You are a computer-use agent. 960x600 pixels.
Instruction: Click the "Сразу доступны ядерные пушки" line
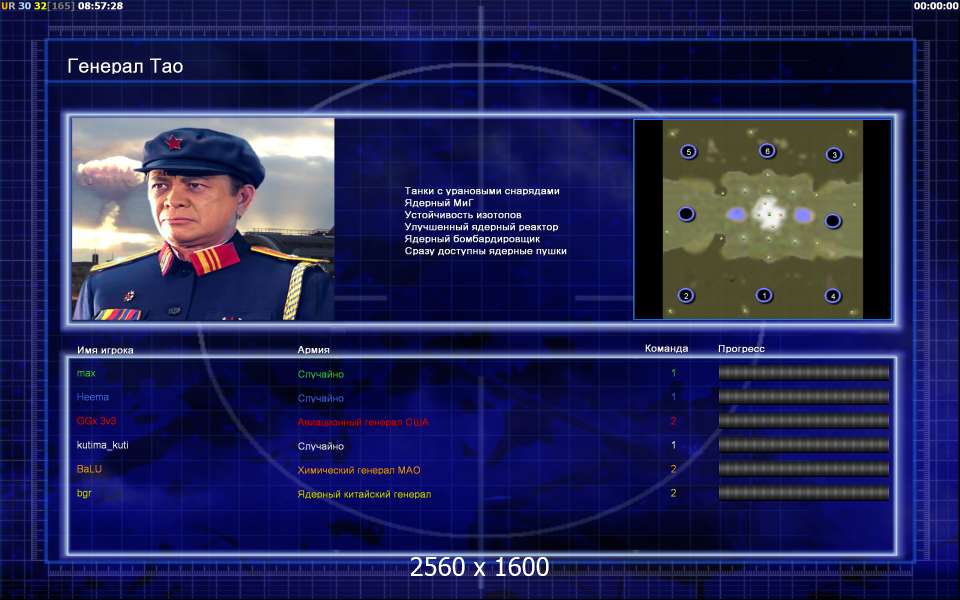coord(486,251)
